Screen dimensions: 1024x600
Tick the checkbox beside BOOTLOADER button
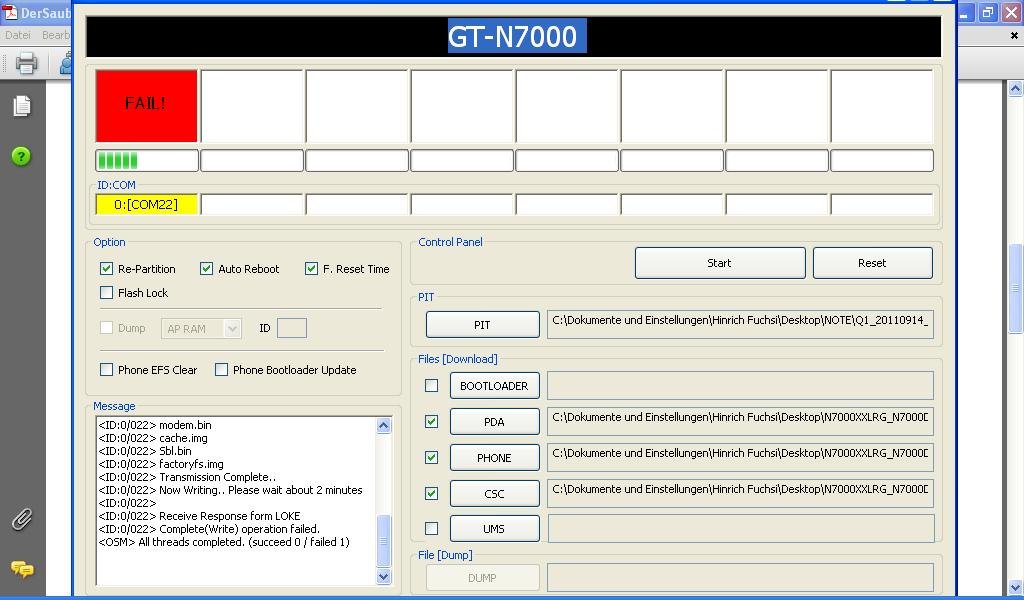tap(432, 386)
